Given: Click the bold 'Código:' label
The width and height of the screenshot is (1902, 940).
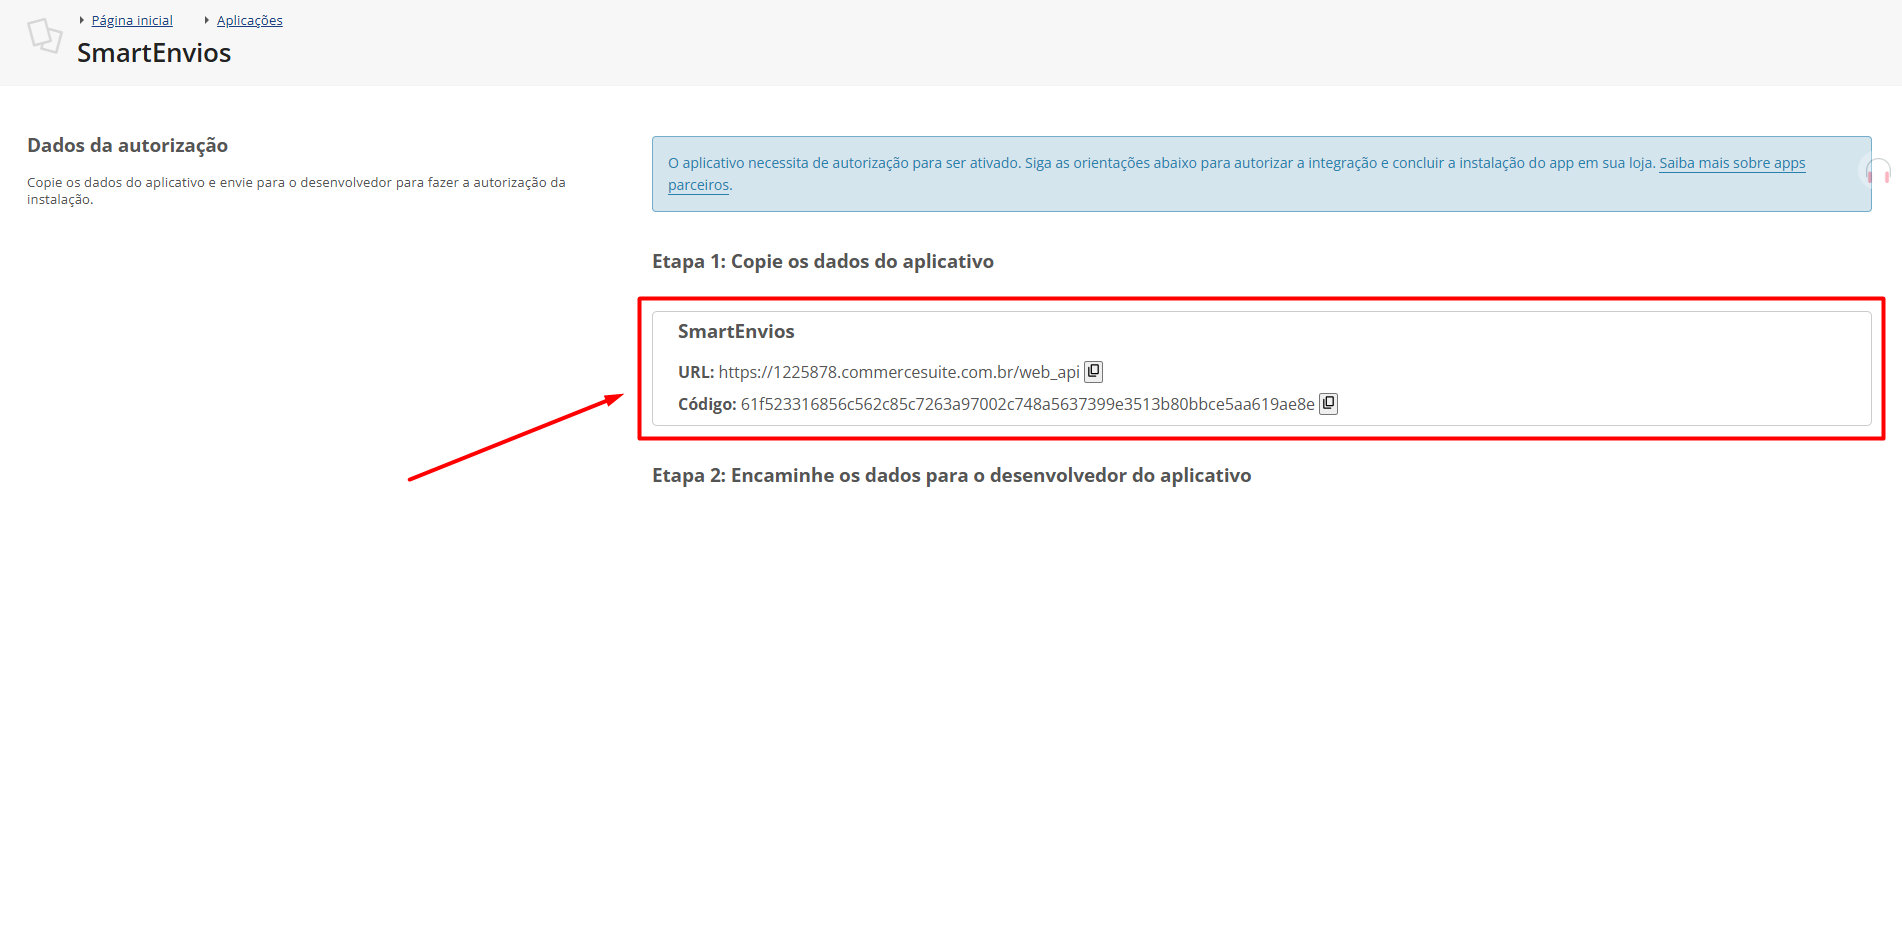Looking at the screenshot, I should (x=706, y=404).
